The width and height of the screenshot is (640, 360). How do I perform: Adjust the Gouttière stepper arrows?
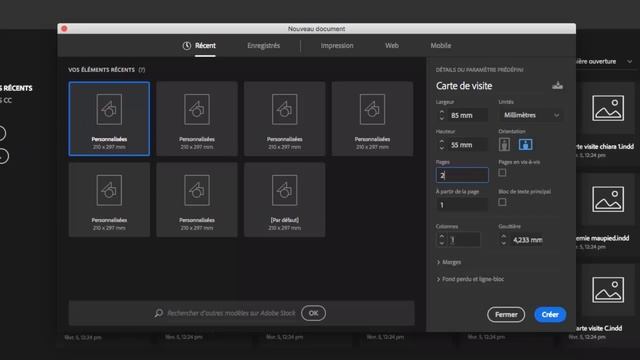tap(504, 240)
